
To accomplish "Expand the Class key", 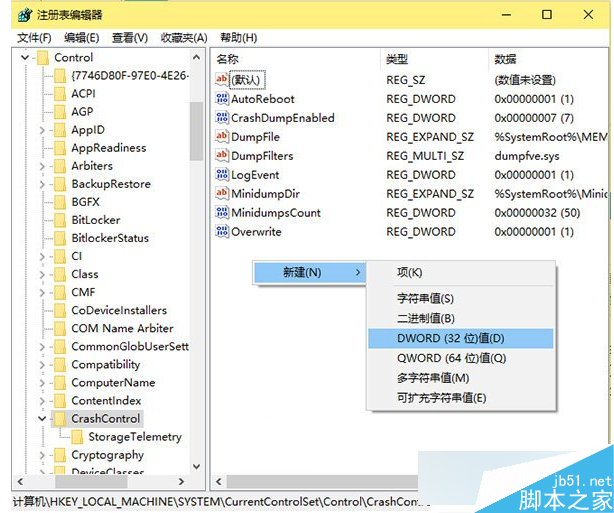I will (42, 275).
